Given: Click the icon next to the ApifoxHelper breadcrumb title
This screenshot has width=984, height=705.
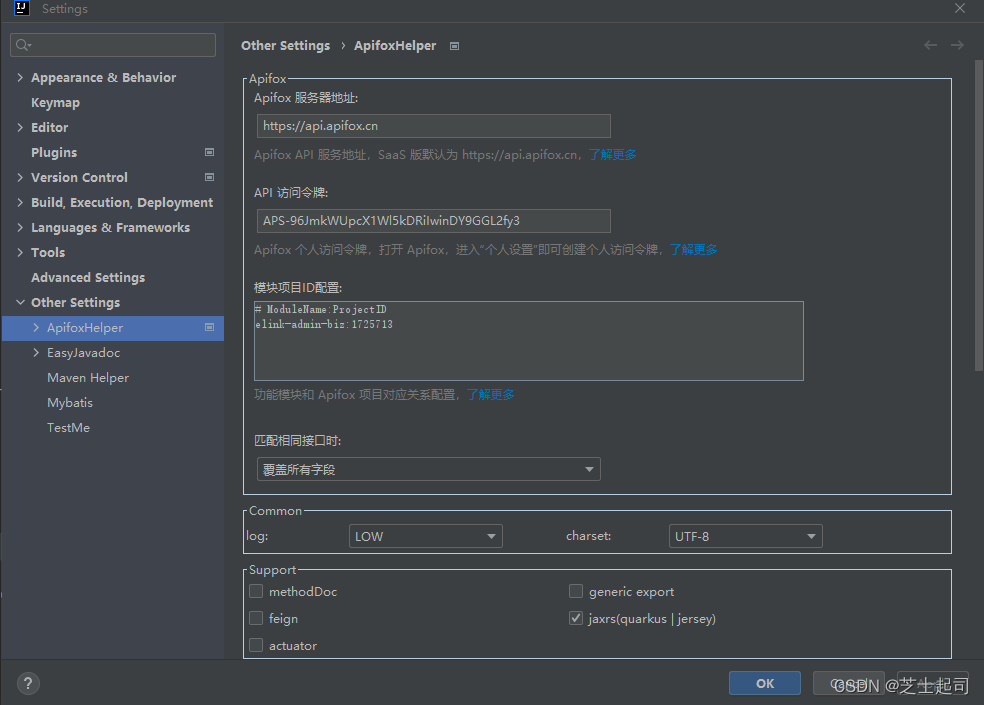Looking at the screenshot, I should 453,45.
